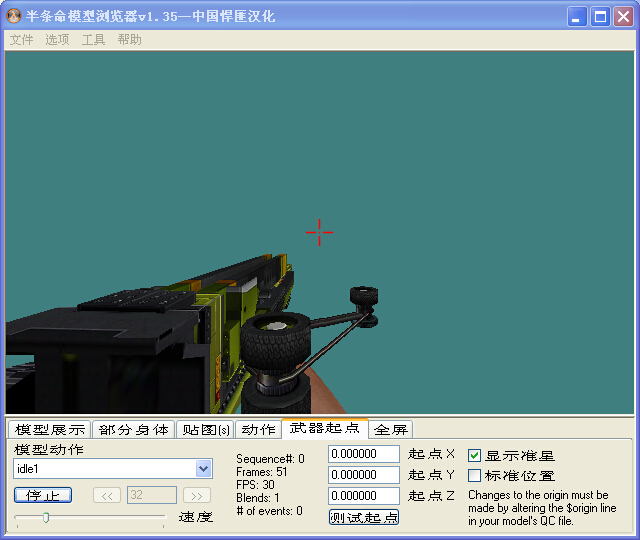Select the 武器起点 tab
The height and width of the screenshot is (540, 640).
click(325, 428)
